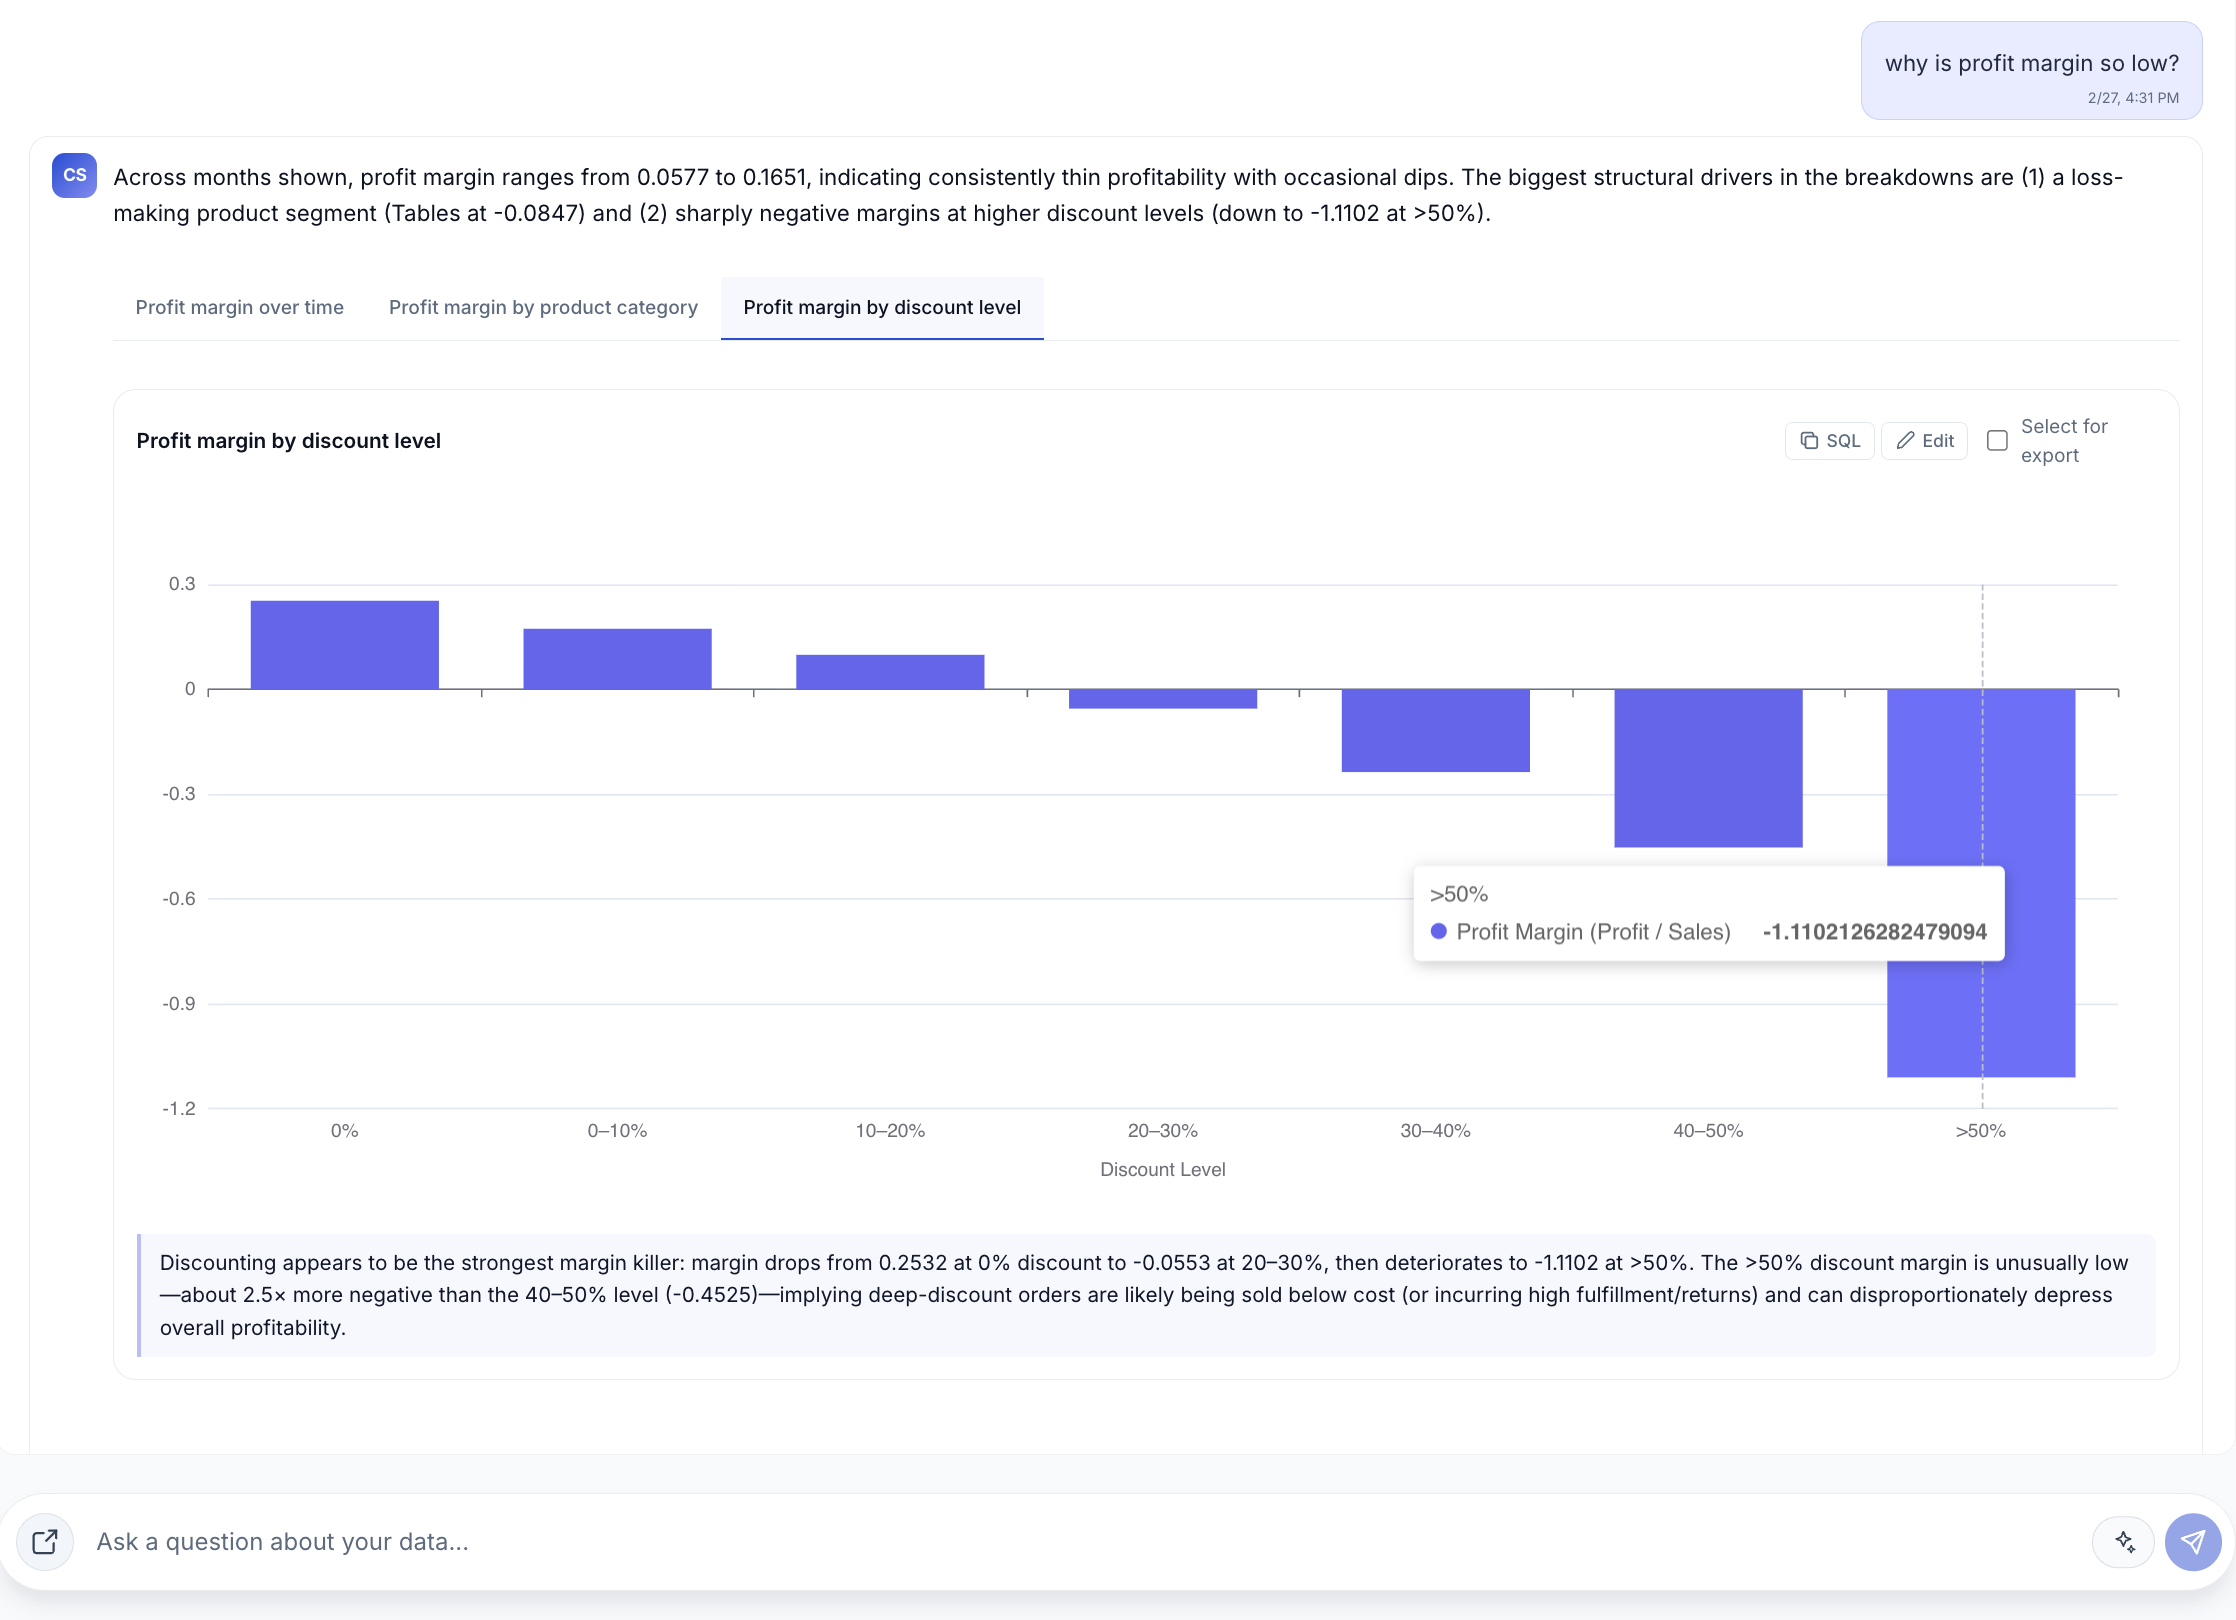The height and width of the screenshot is (1620, 2236).
Task: Click the sparkle AI suggestions icon
Action: (2124, 1542)
